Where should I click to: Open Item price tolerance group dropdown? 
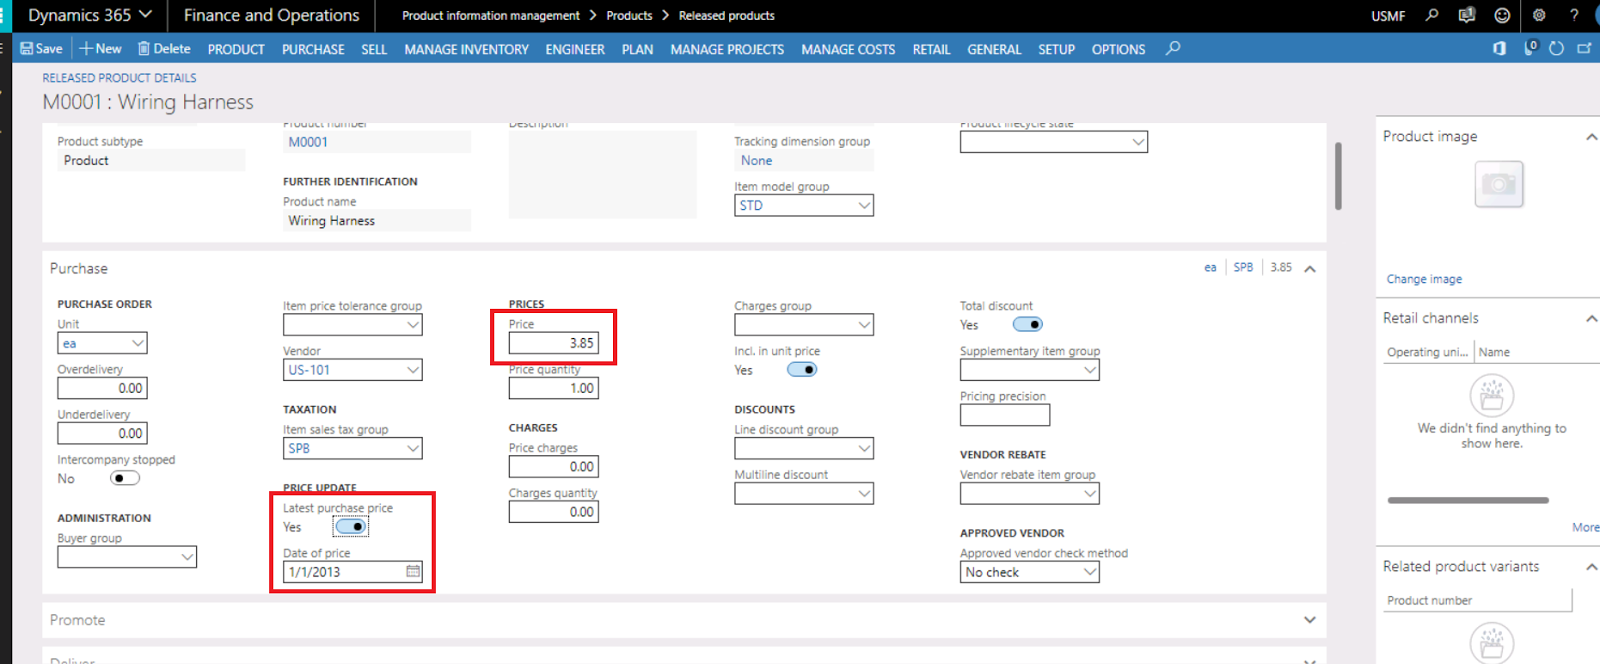click(x=413, y=324)
